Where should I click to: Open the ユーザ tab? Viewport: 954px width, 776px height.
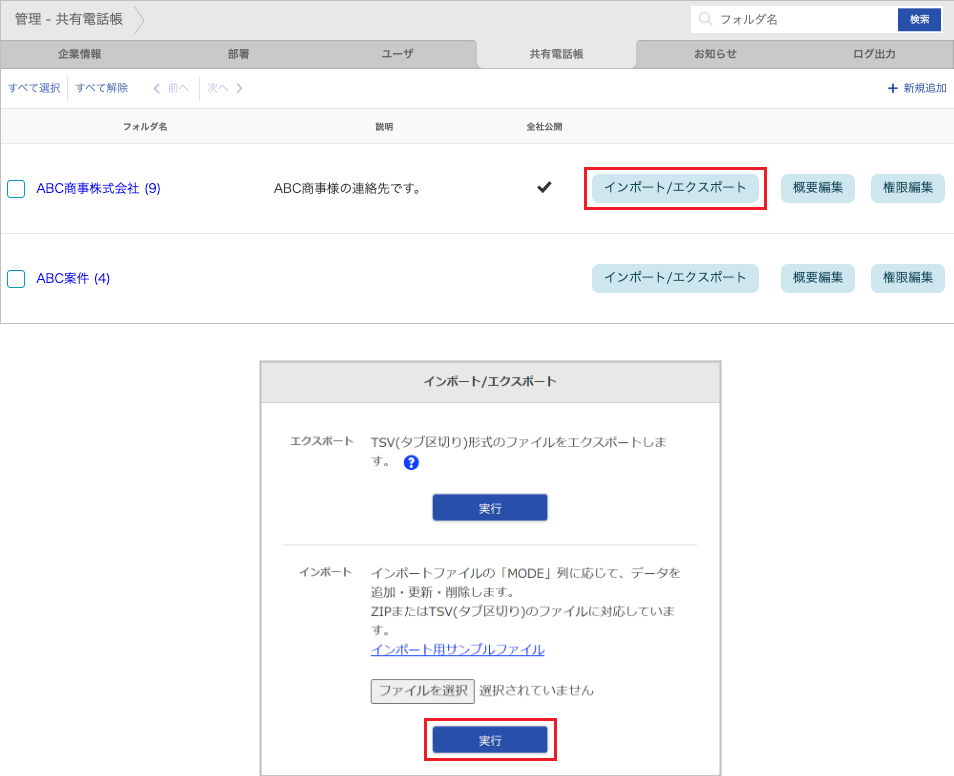397,55
